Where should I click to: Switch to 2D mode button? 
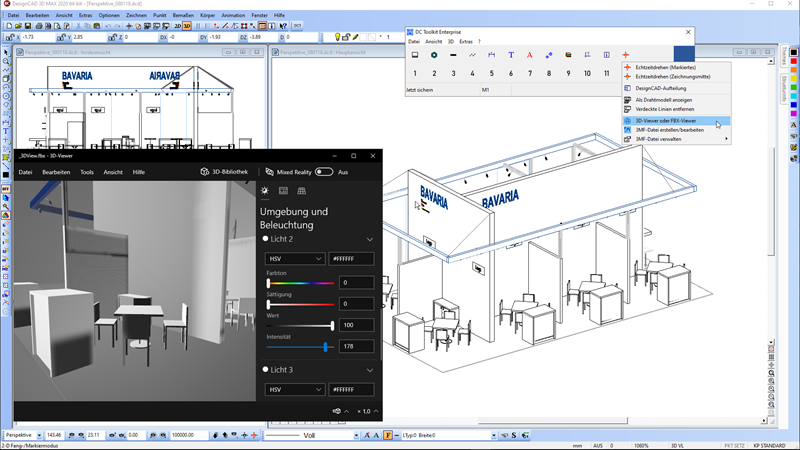[x=178, y=26]
